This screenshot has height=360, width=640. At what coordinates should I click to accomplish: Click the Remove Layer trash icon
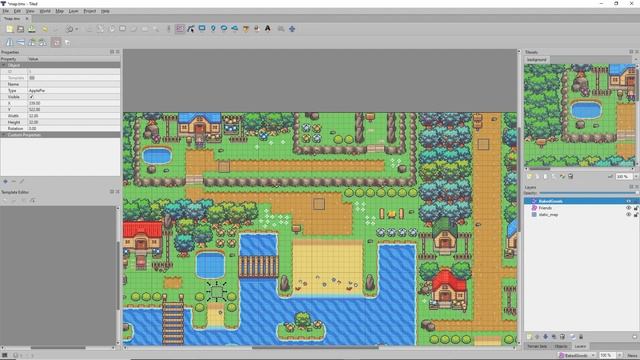click(x=562, y=337)
